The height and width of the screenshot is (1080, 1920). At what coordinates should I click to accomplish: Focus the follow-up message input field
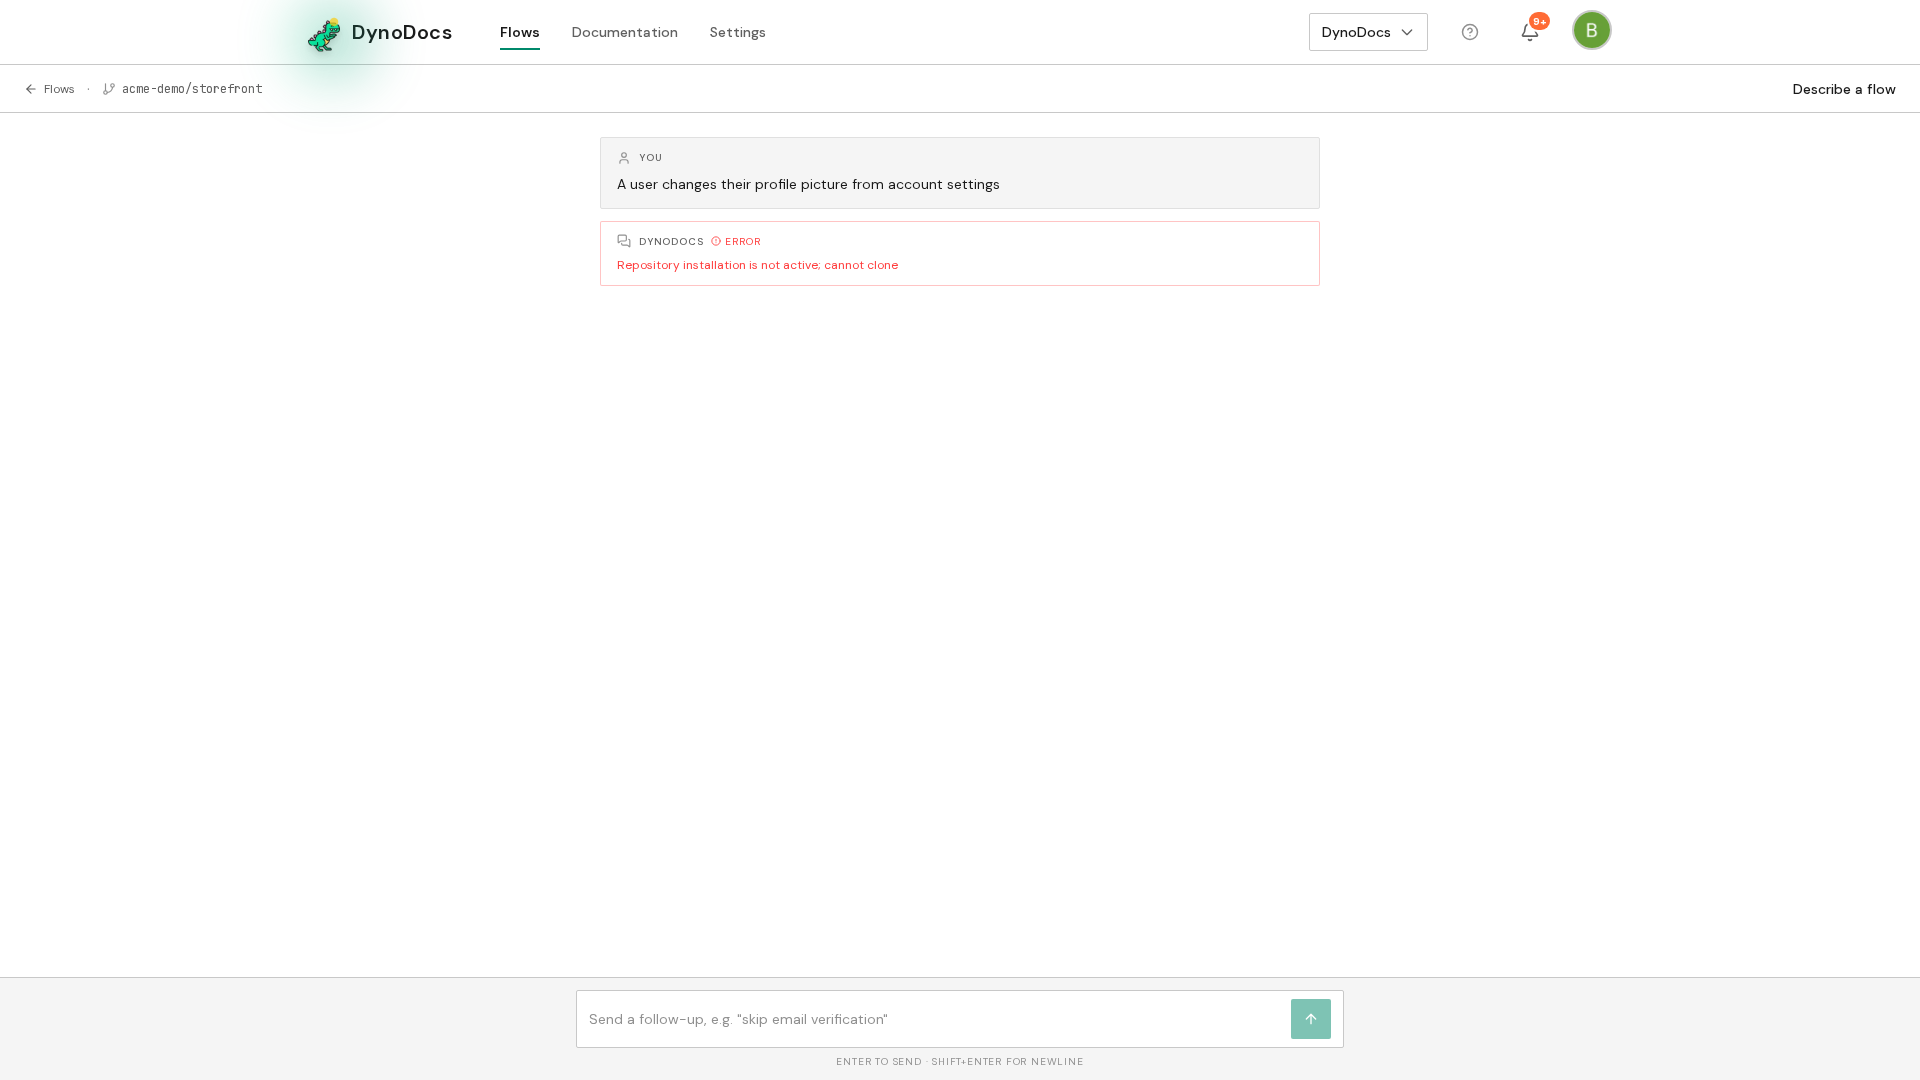coord(934,1019)
